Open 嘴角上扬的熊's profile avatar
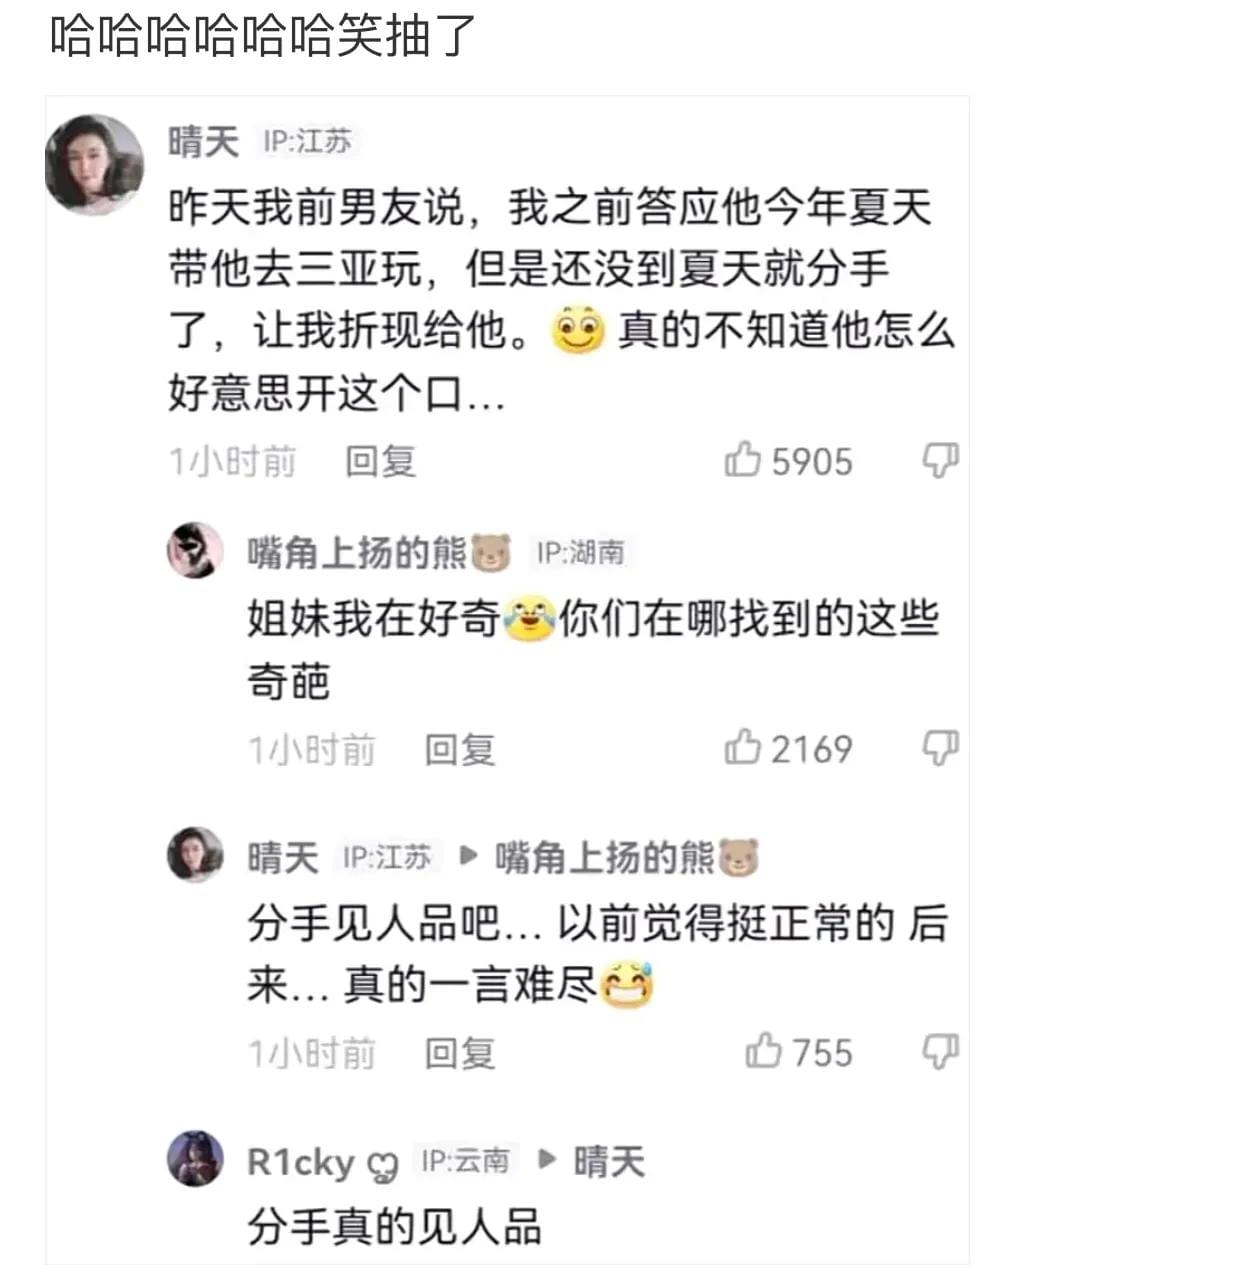This screenshot has width=1242, height=1274. pos(195,550)
